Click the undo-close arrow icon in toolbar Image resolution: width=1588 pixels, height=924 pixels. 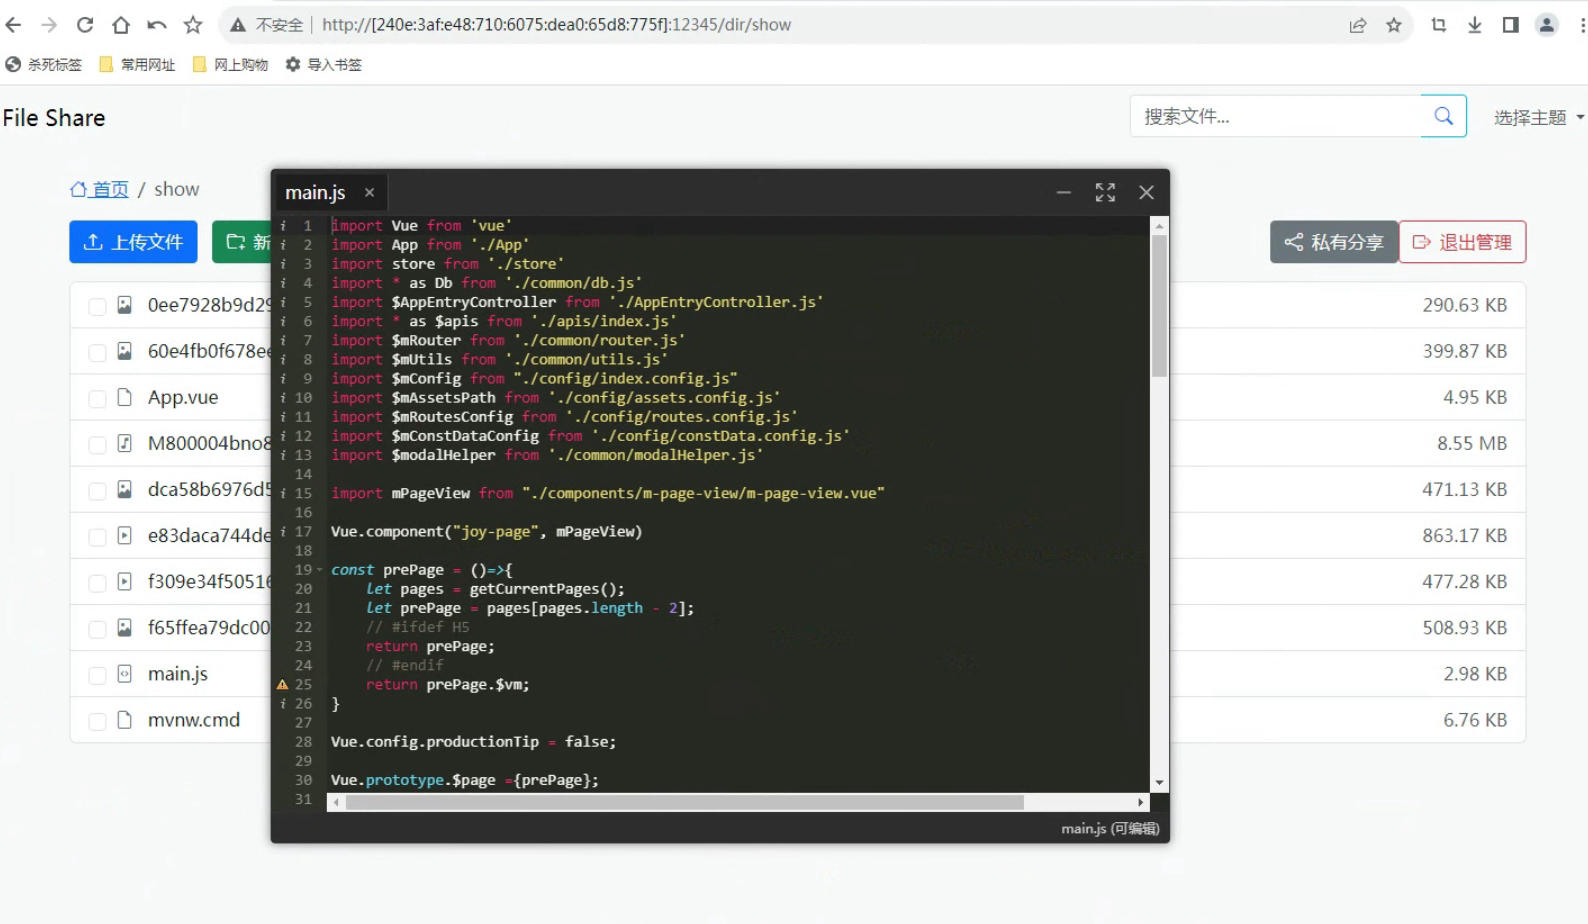point(157,25)
